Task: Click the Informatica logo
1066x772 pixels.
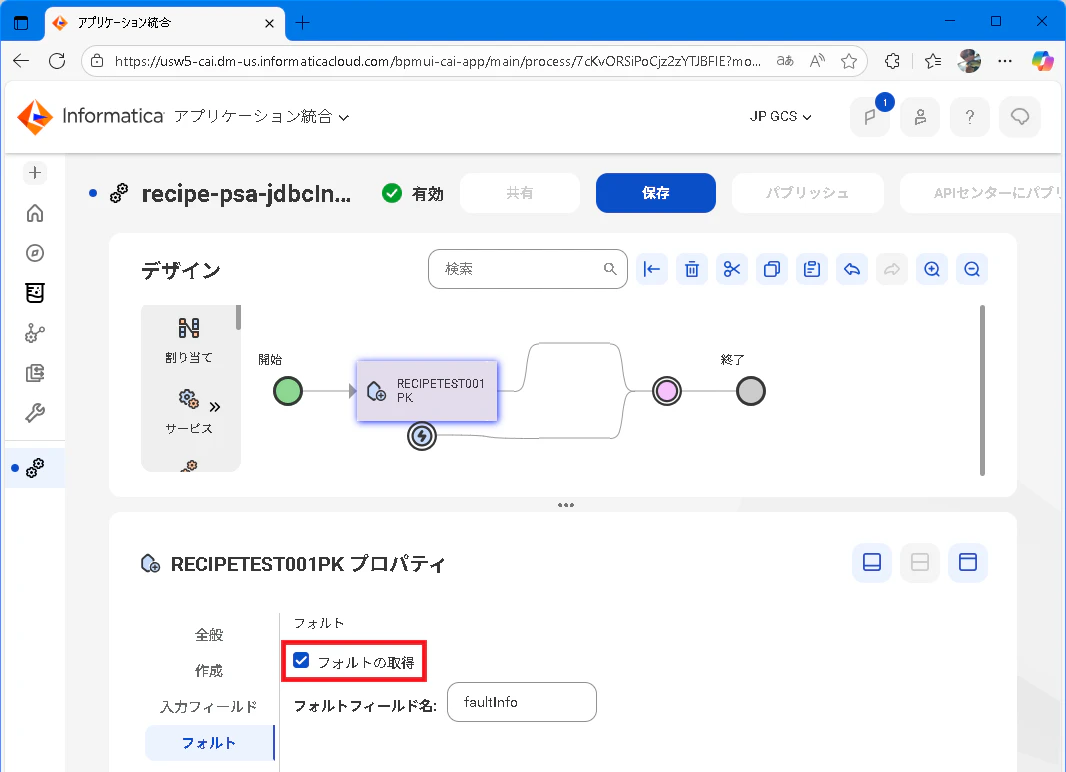Action: [90, 117]
